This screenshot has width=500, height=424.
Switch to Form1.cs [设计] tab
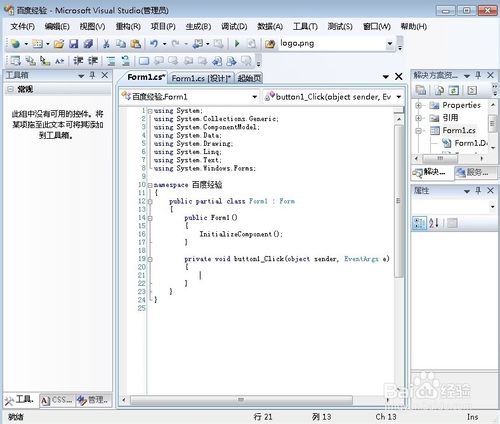point(201,78)
